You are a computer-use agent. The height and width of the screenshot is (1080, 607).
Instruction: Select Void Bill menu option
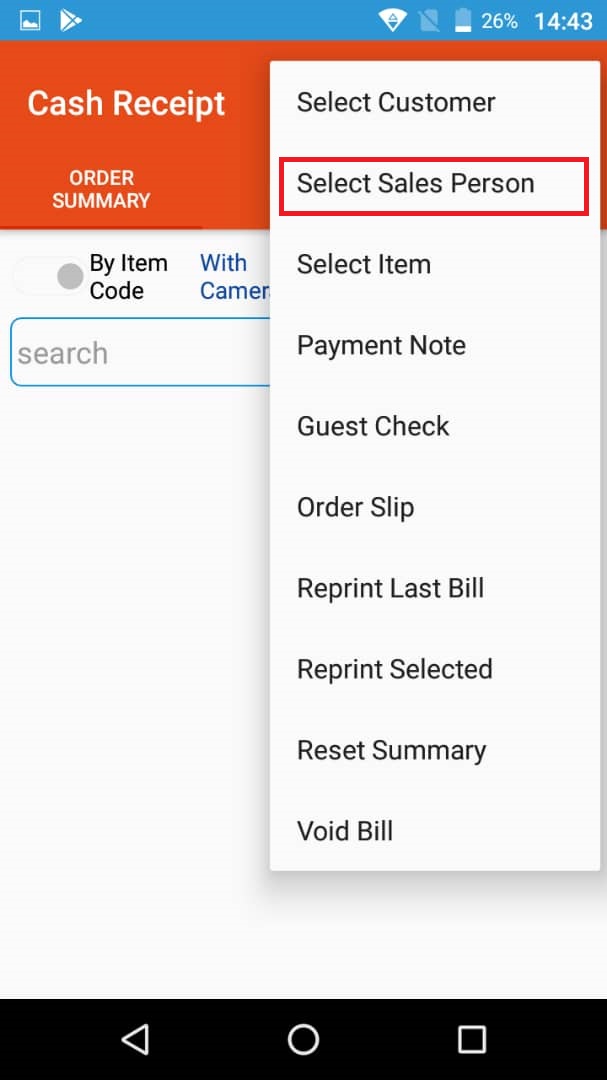pos(345,831)
